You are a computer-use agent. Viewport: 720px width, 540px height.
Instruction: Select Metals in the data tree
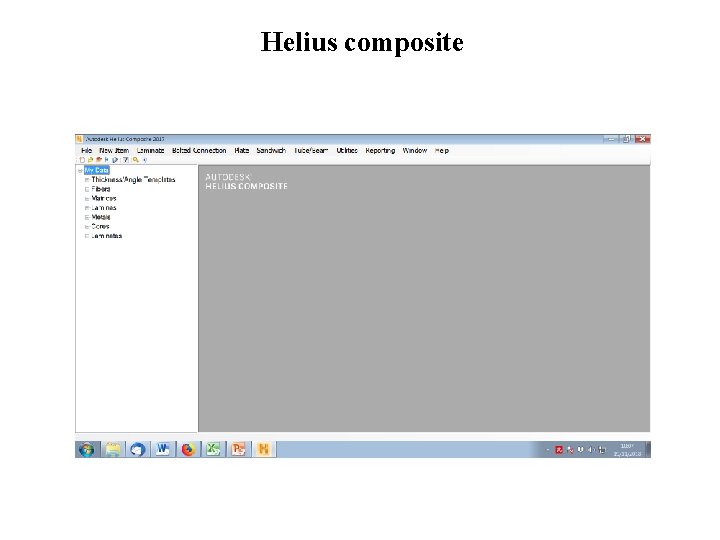(x=101, y=217)
